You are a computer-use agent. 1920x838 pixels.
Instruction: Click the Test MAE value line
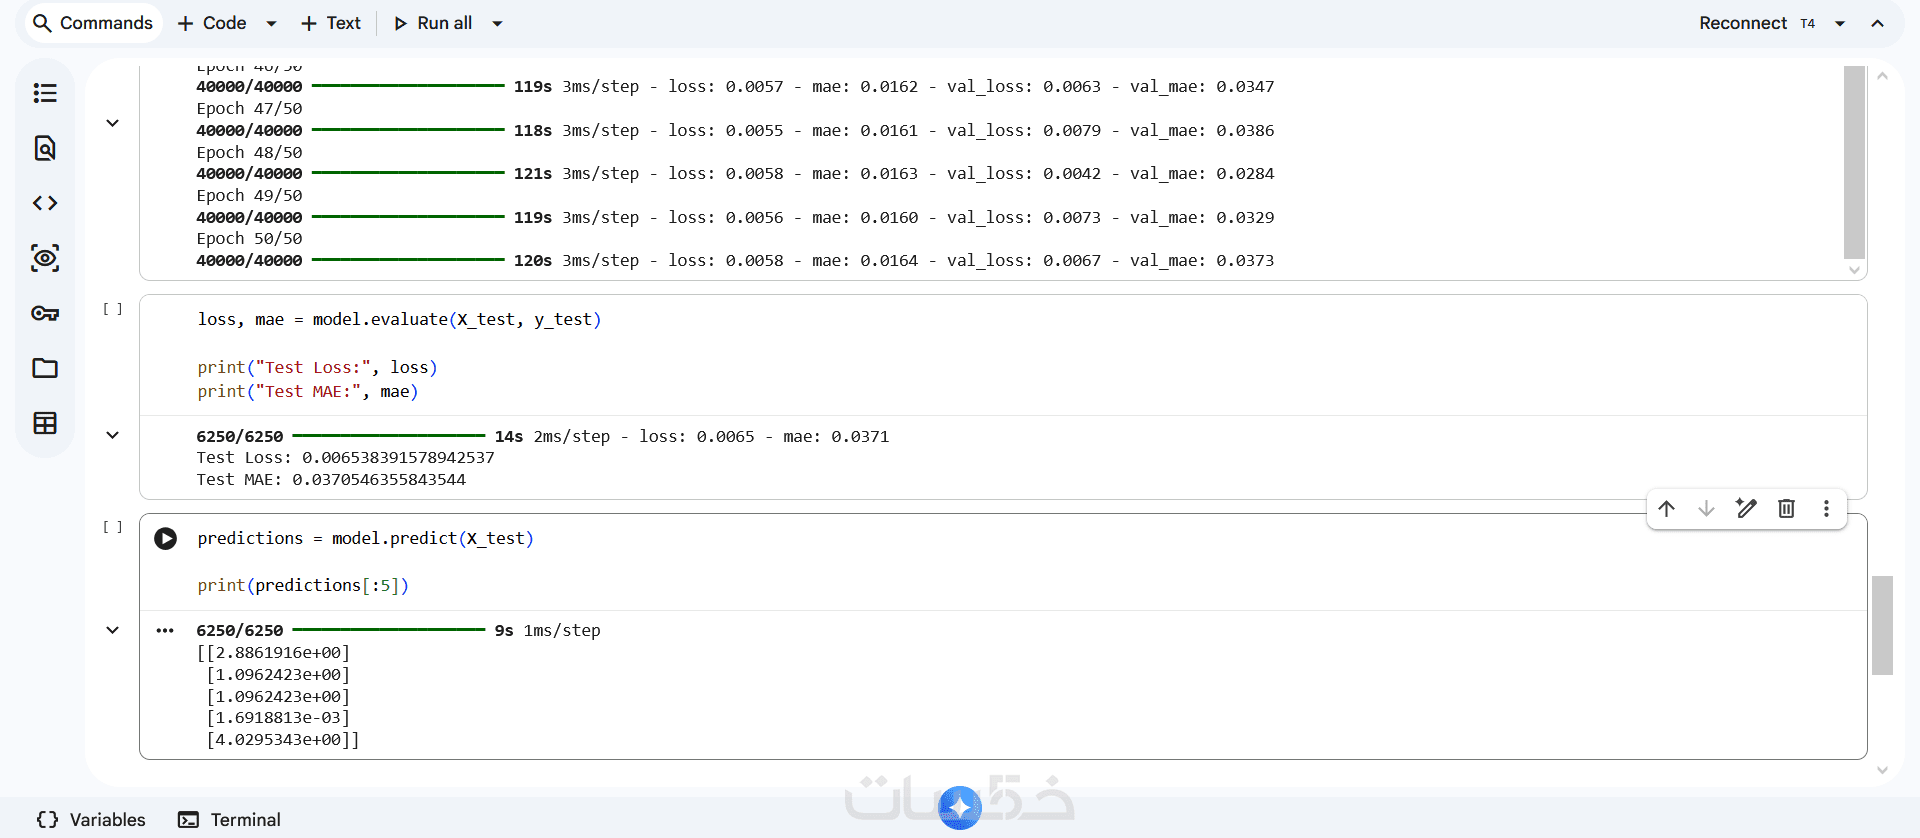click(x=331, y=480)
